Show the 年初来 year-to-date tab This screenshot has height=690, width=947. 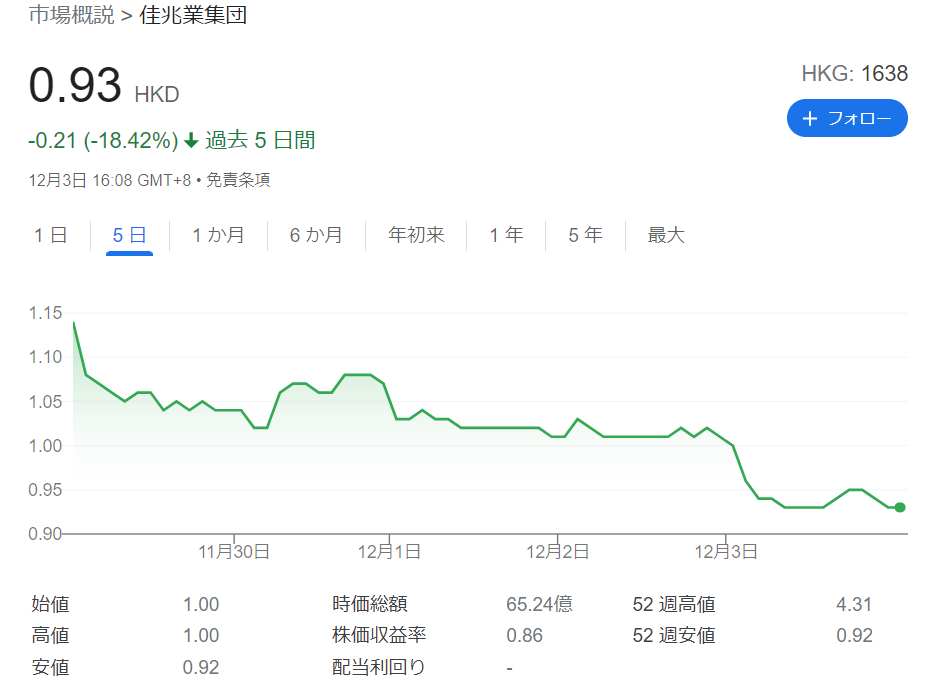tap(416, 235)
